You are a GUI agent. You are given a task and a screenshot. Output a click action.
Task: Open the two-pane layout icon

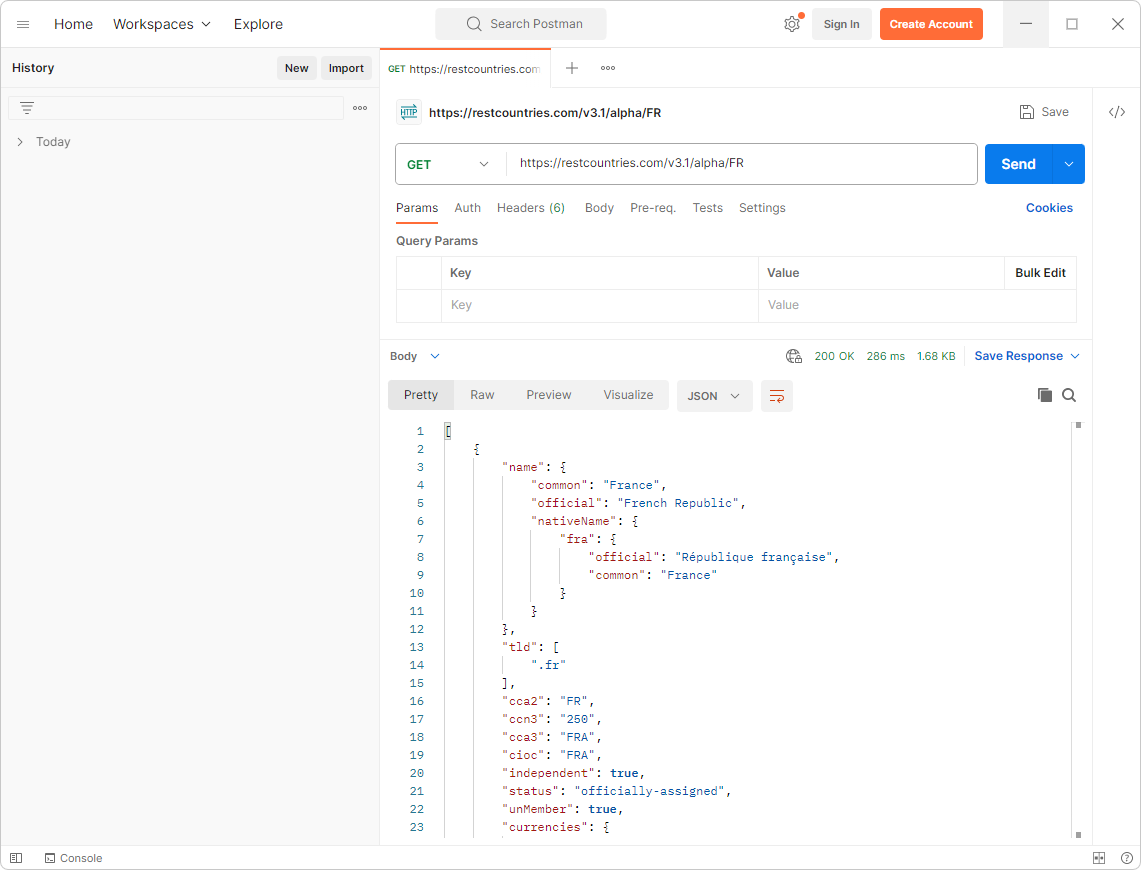pyautogui.click(x=1099, y=858)
